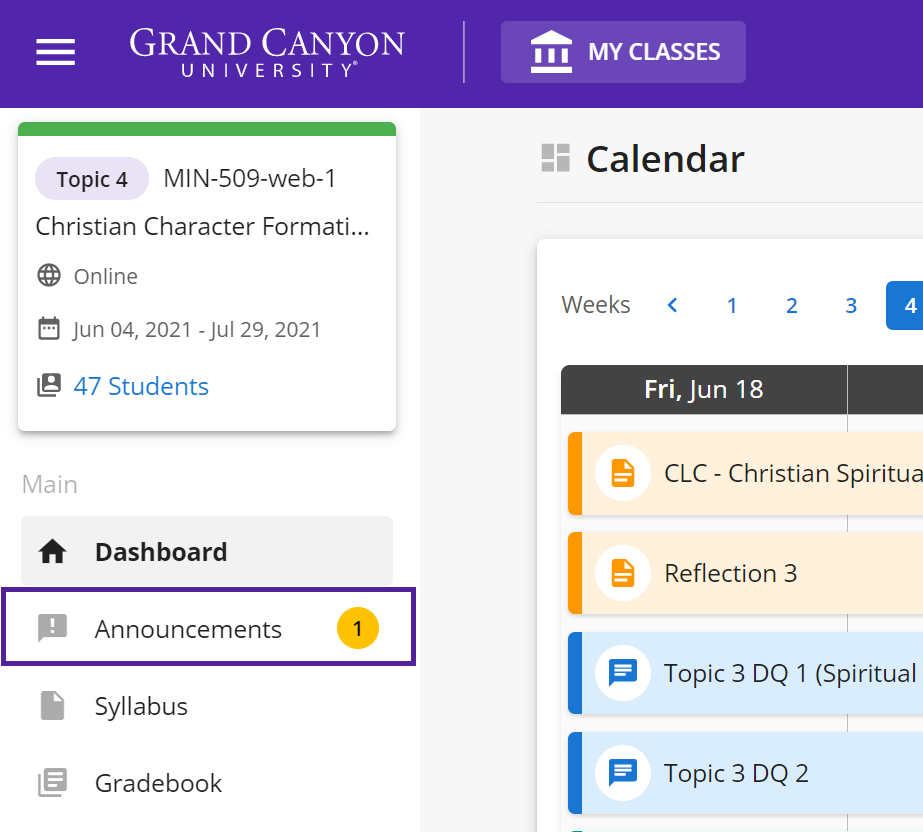Click the Dashboard home icon
Image resolution: width=923 pixels, height=832 pixels.
tap(52, 552)
